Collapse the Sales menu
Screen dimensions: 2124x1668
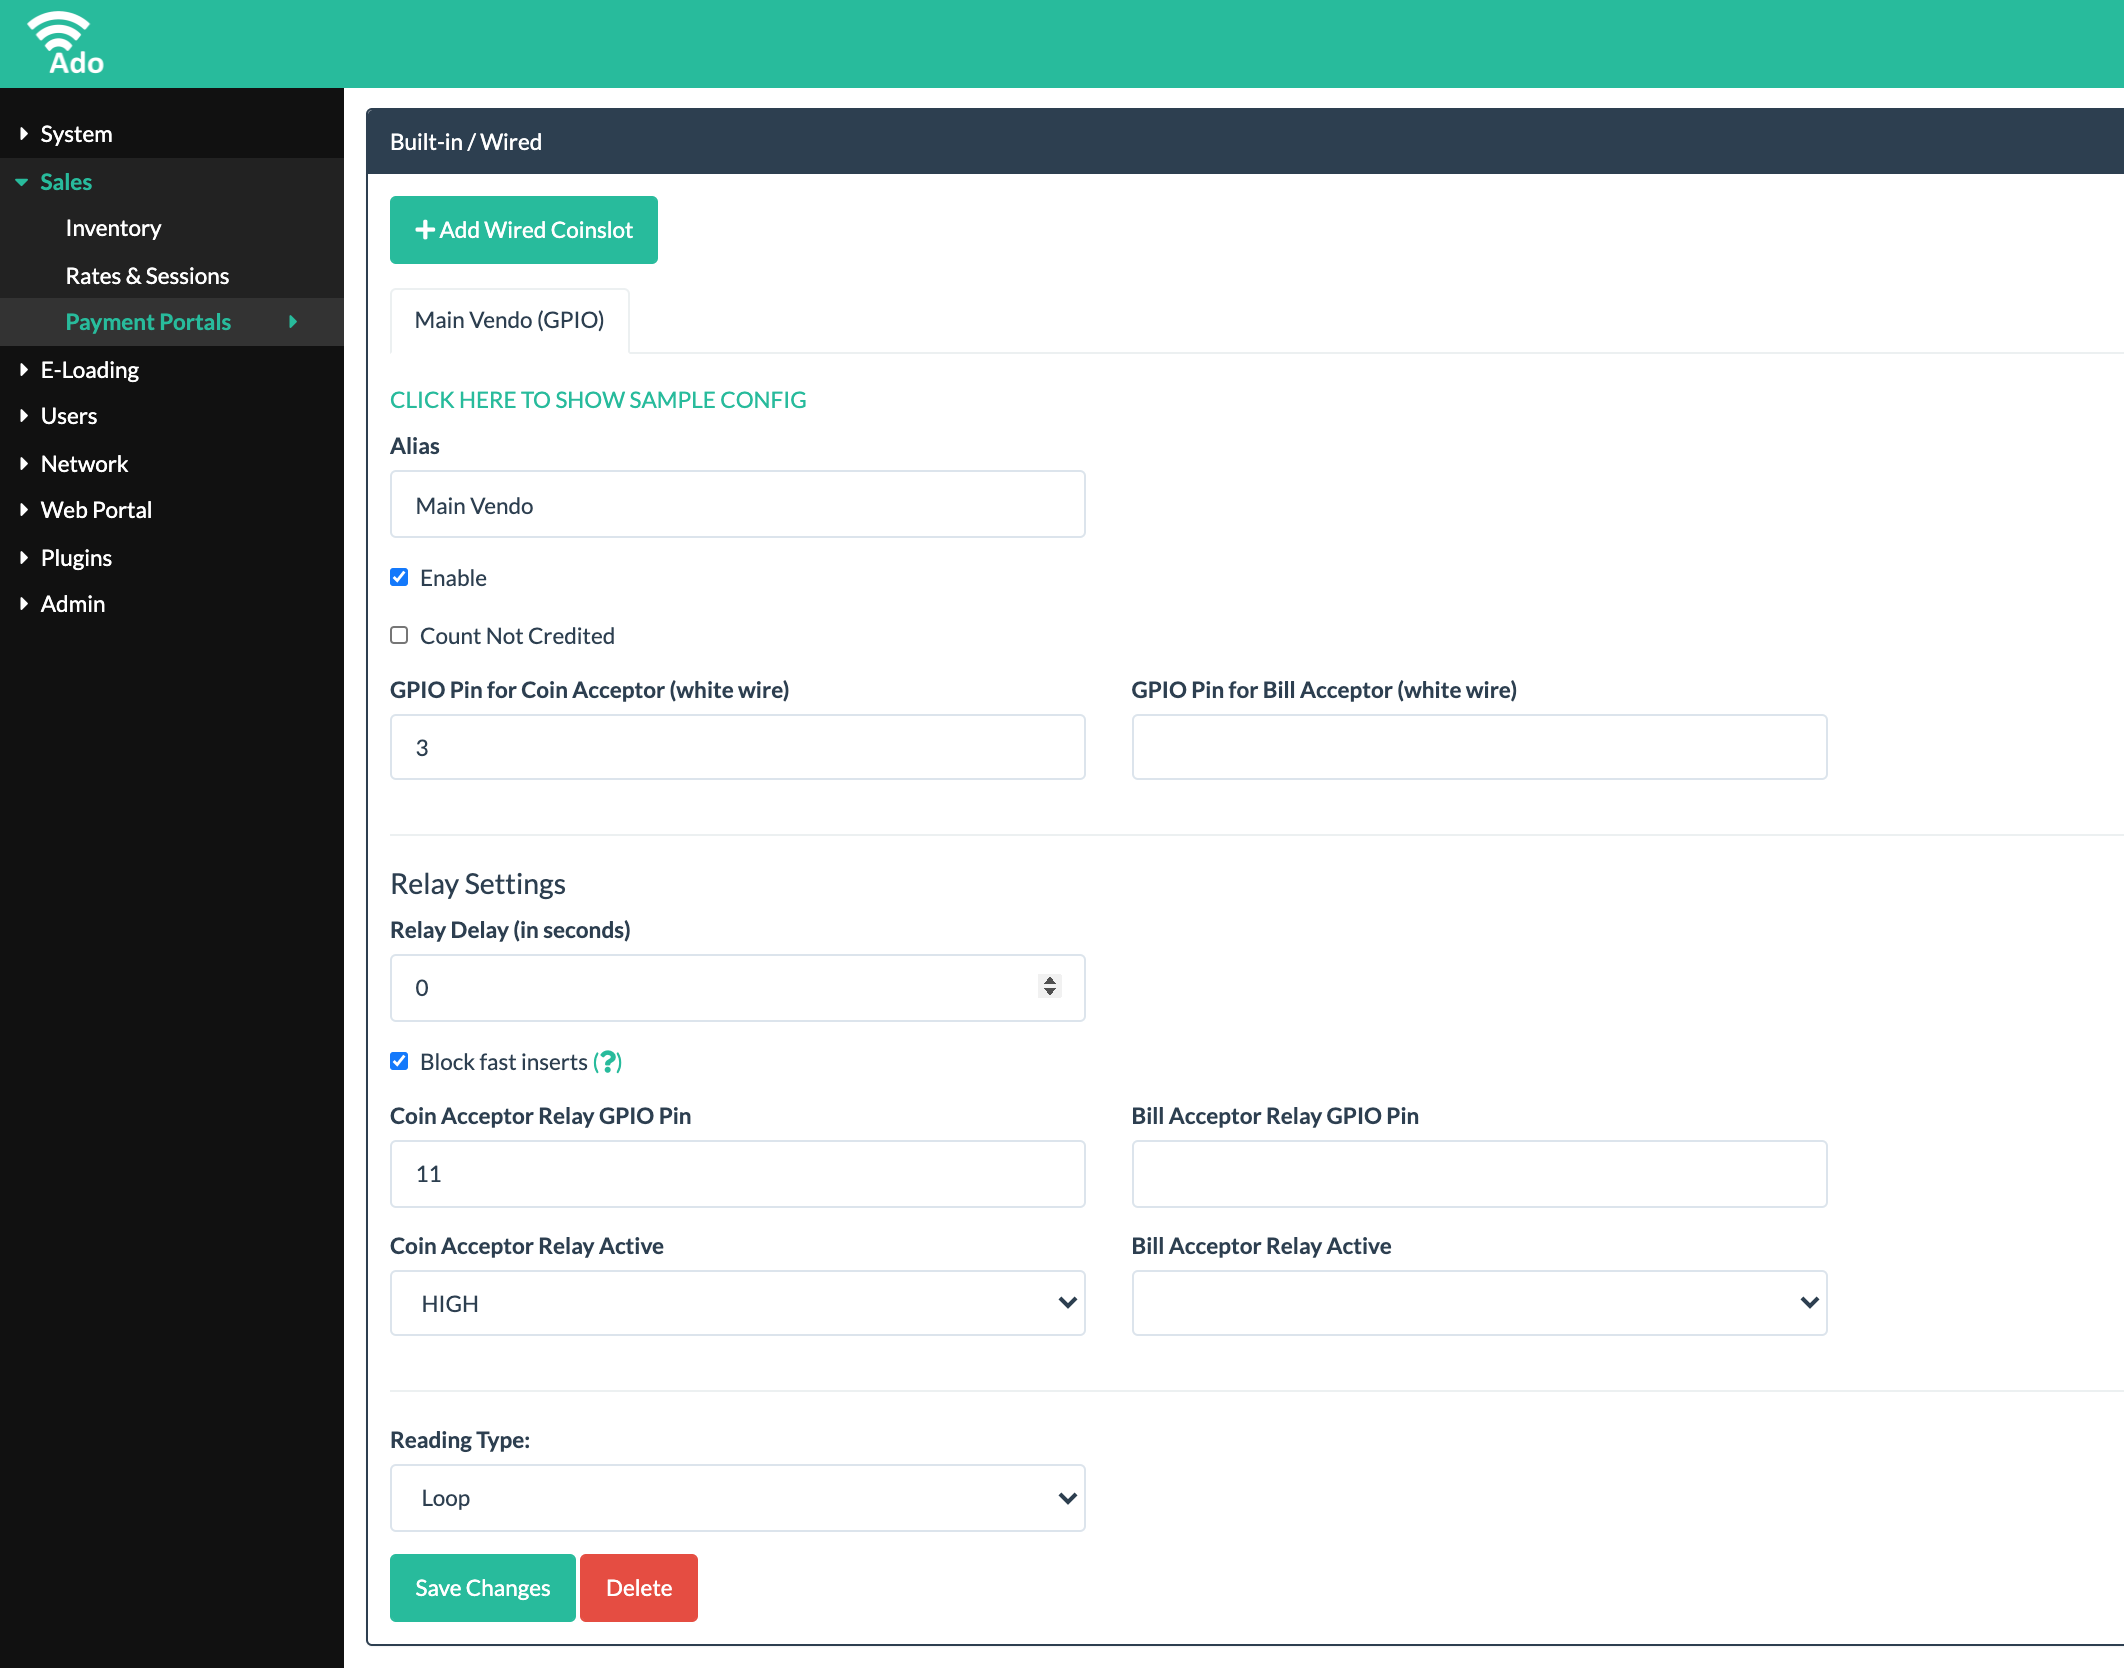(172, 182)
